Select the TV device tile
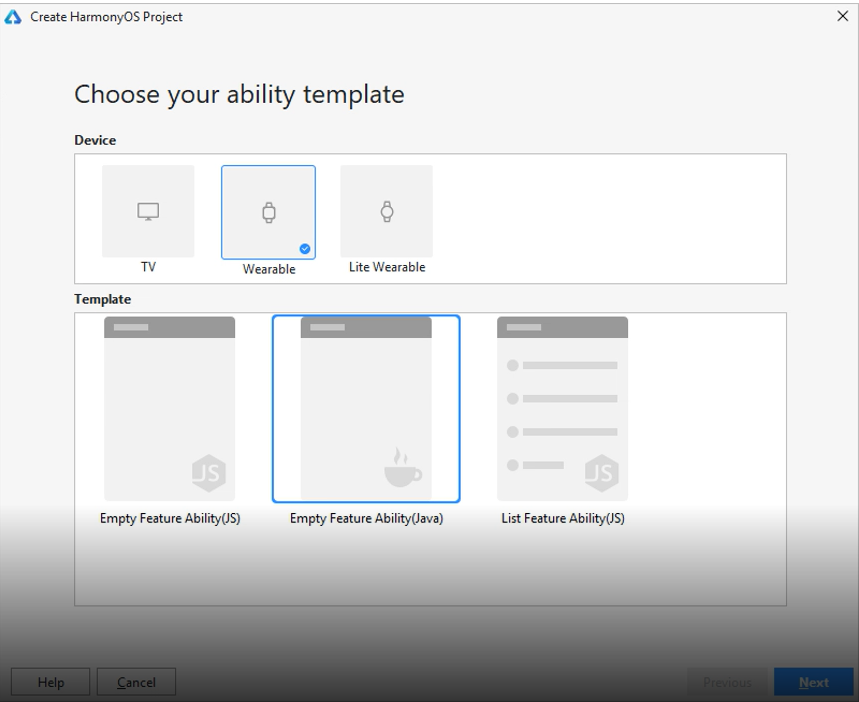 [x=148, y=211]
